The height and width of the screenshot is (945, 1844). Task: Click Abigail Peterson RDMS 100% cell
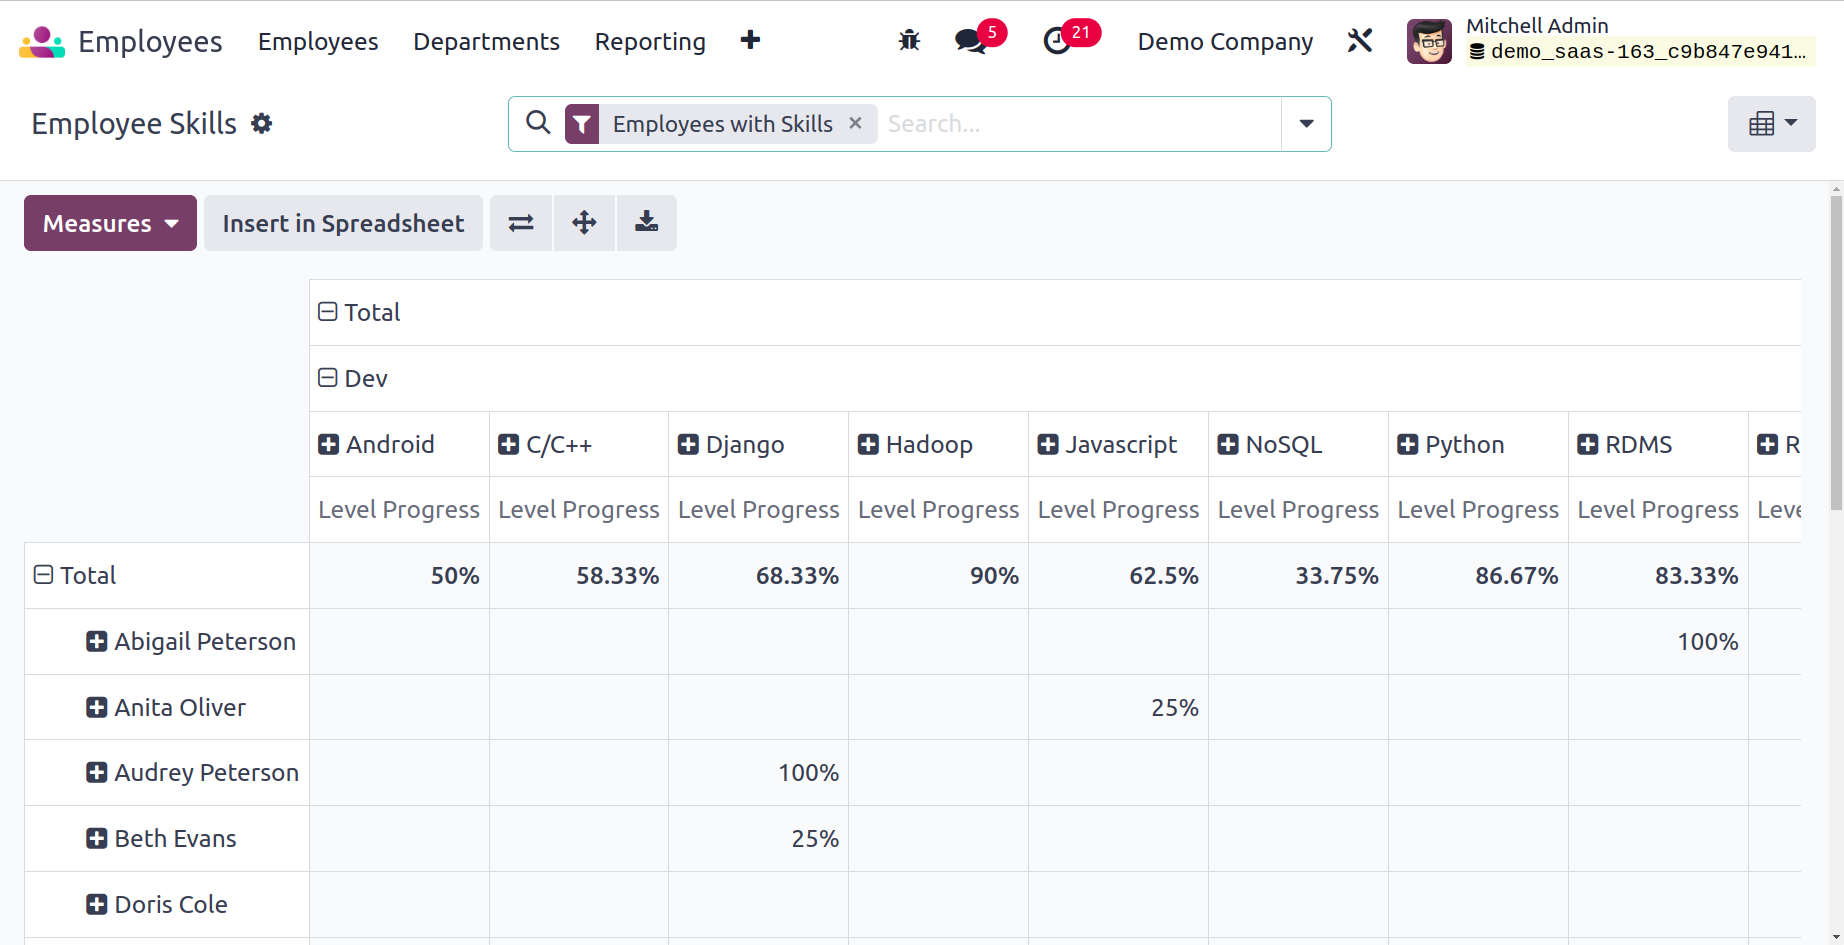point(1658,641)
